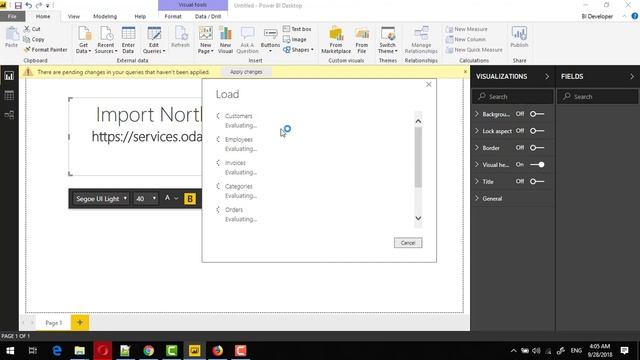The width and height of the screenshot is (640, 360).
Task: Expand the Visual header section
Action: (x=477, y=164)
